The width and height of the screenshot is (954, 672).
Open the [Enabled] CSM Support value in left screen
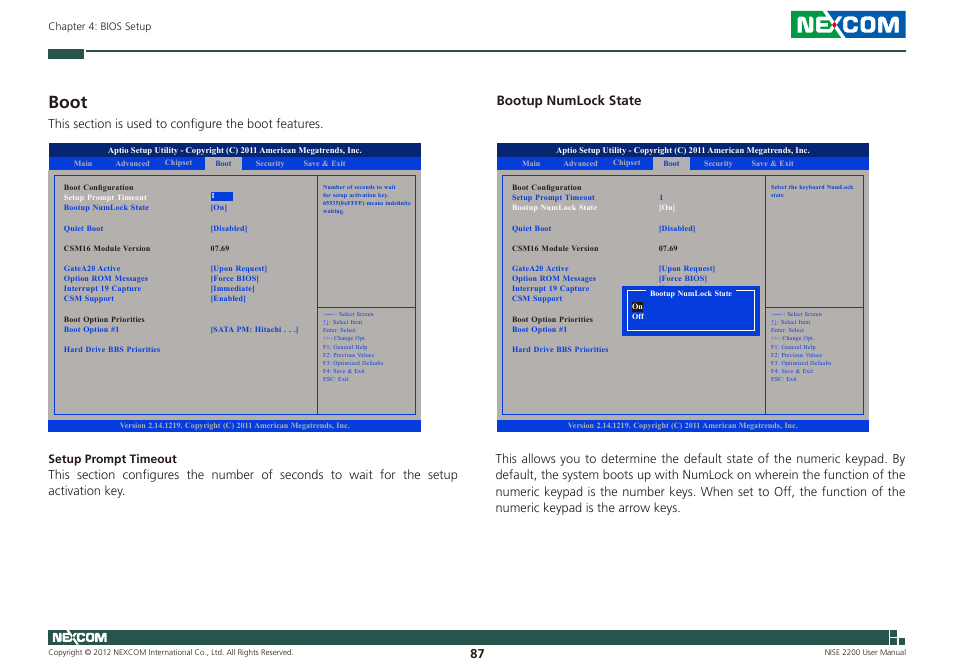228,299
